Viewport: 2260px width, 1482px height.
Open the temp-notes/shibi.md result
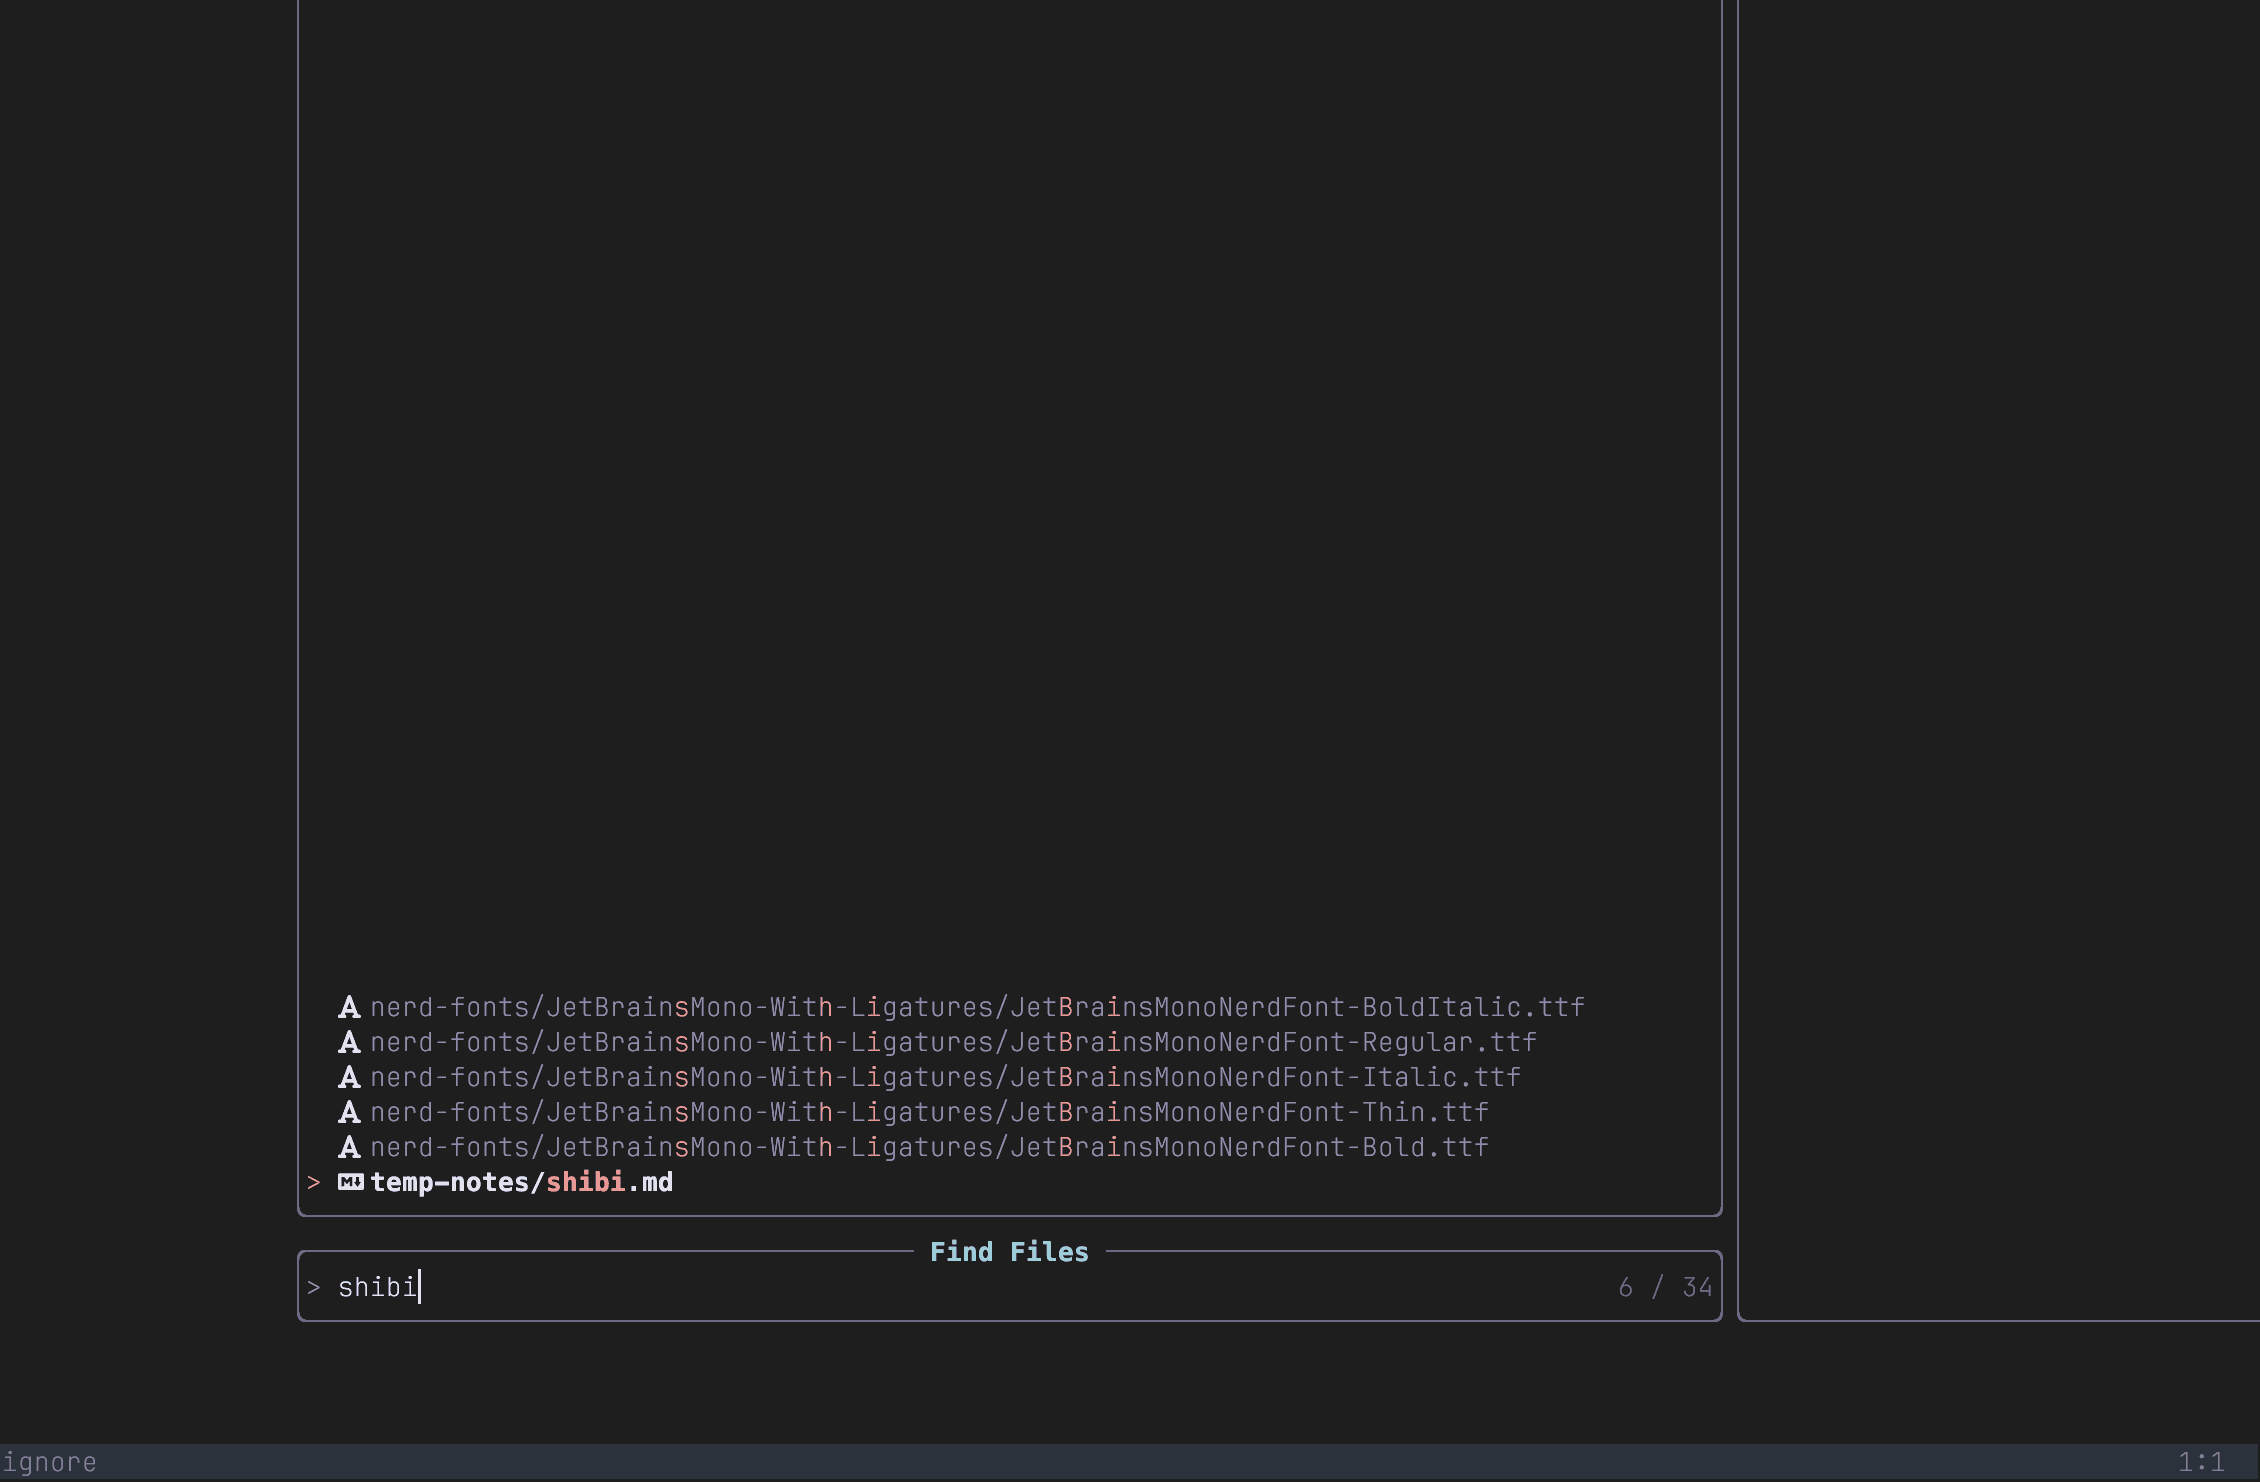point(521,1182)
